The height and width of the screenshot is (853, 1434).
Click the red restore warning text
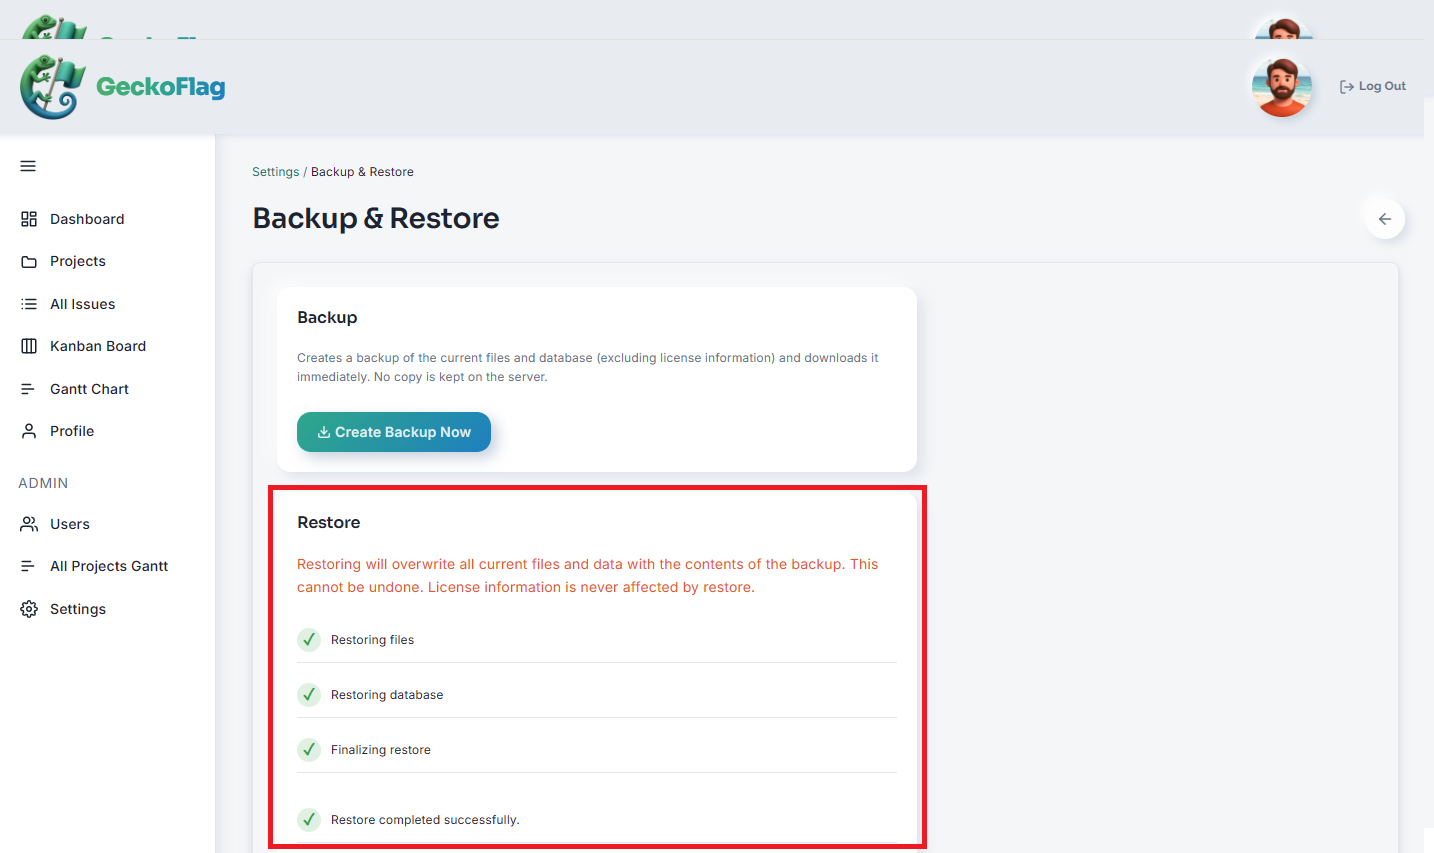pyautogui.click(x=588, y=576)
